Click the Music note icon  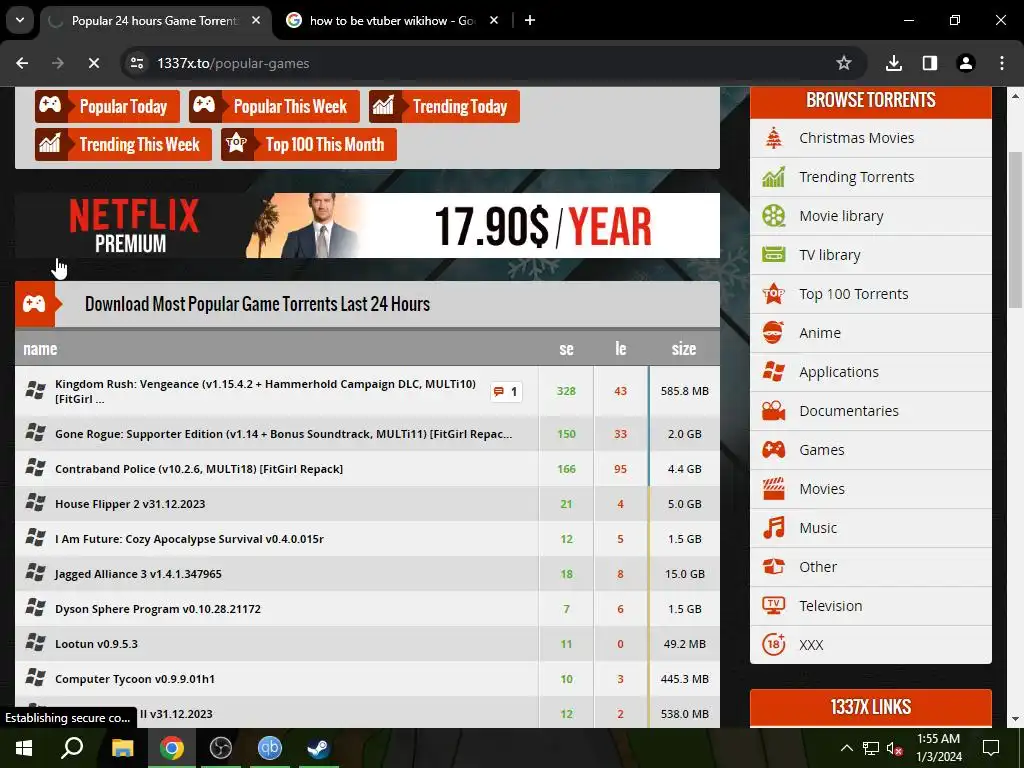pos(774,528)
